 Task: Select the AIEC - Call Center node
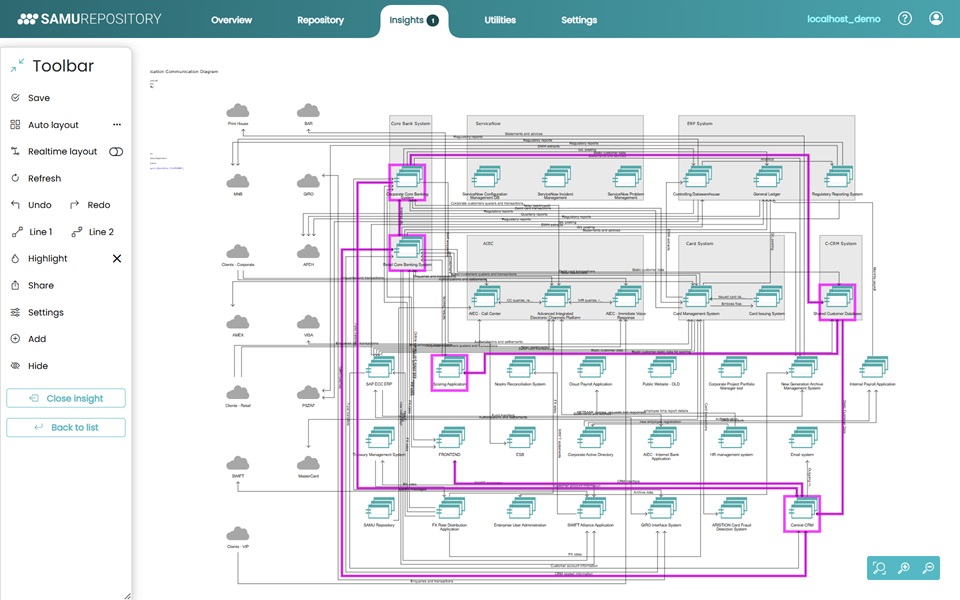tap(486, 298)
